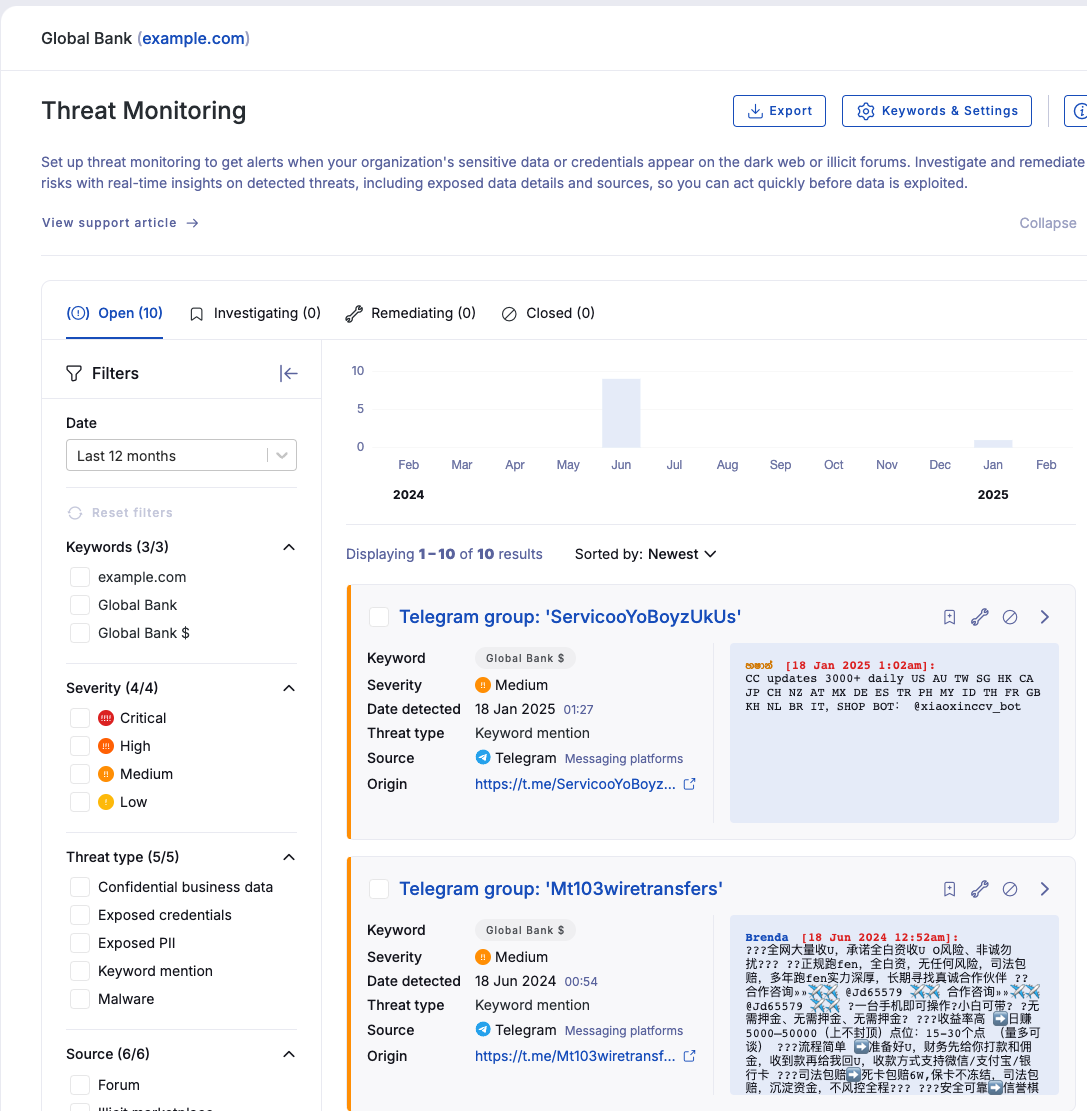The height and width of the screenshot is (1111, 1087).
Task: Click the June 2024 bar on the chart
Action: click(x=621, y=412)
